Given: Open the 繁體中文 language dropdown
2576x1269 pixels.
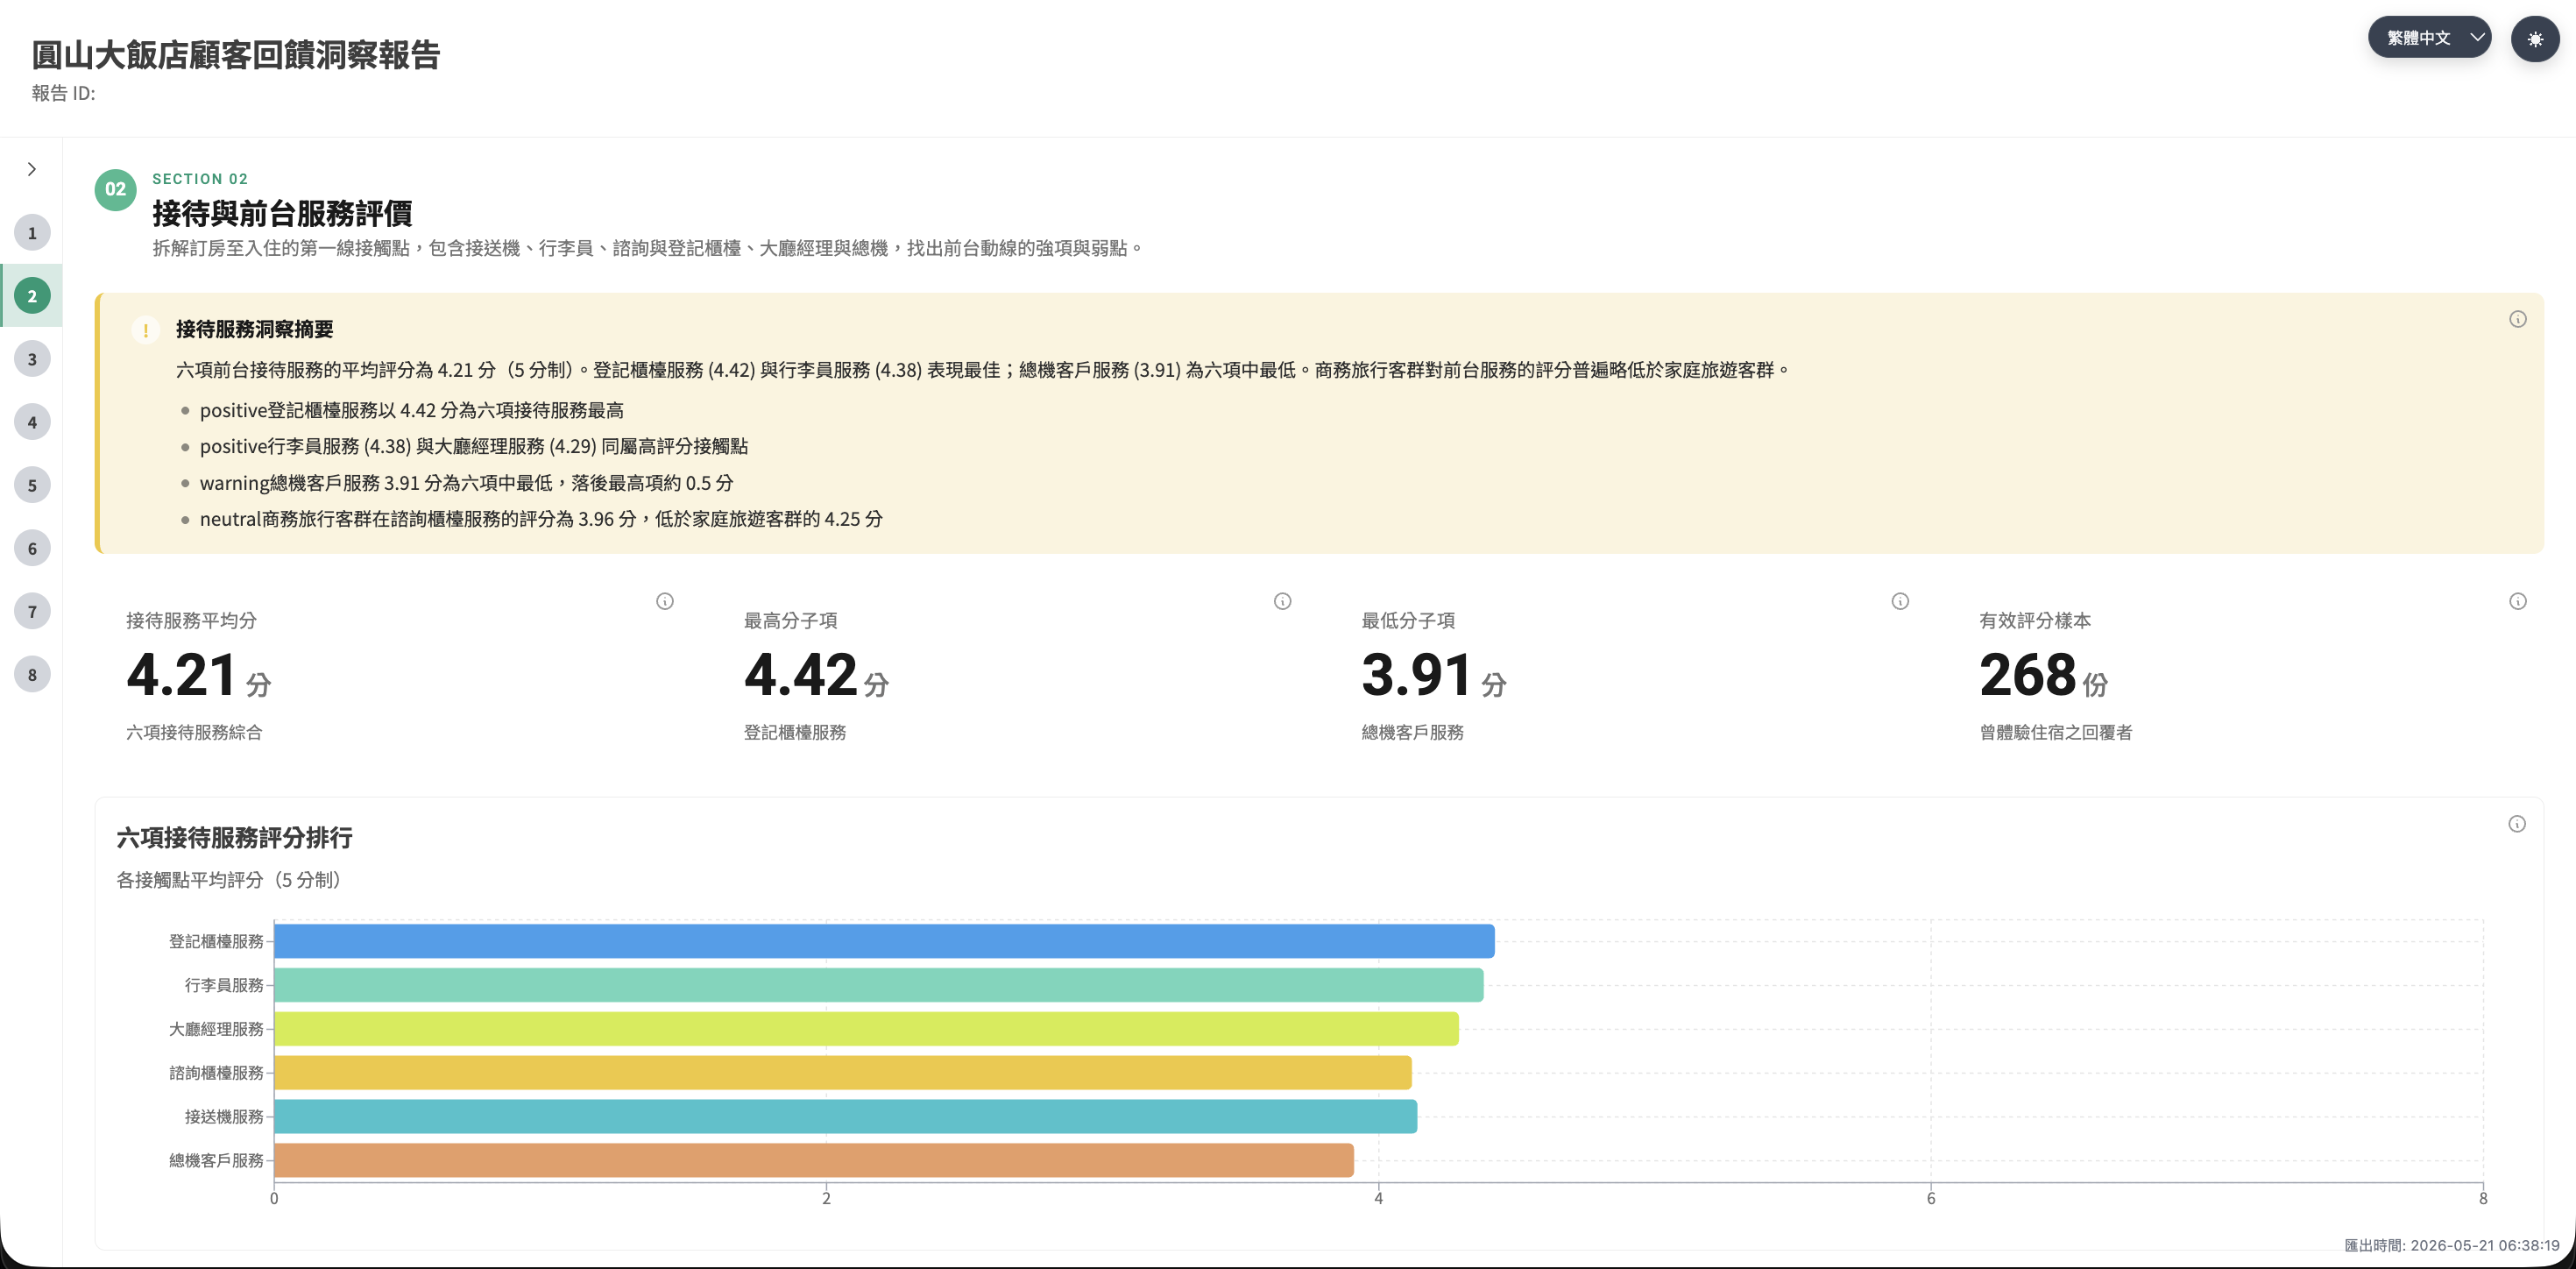Looking at the screenshot, I should [x=2428, y=38].
